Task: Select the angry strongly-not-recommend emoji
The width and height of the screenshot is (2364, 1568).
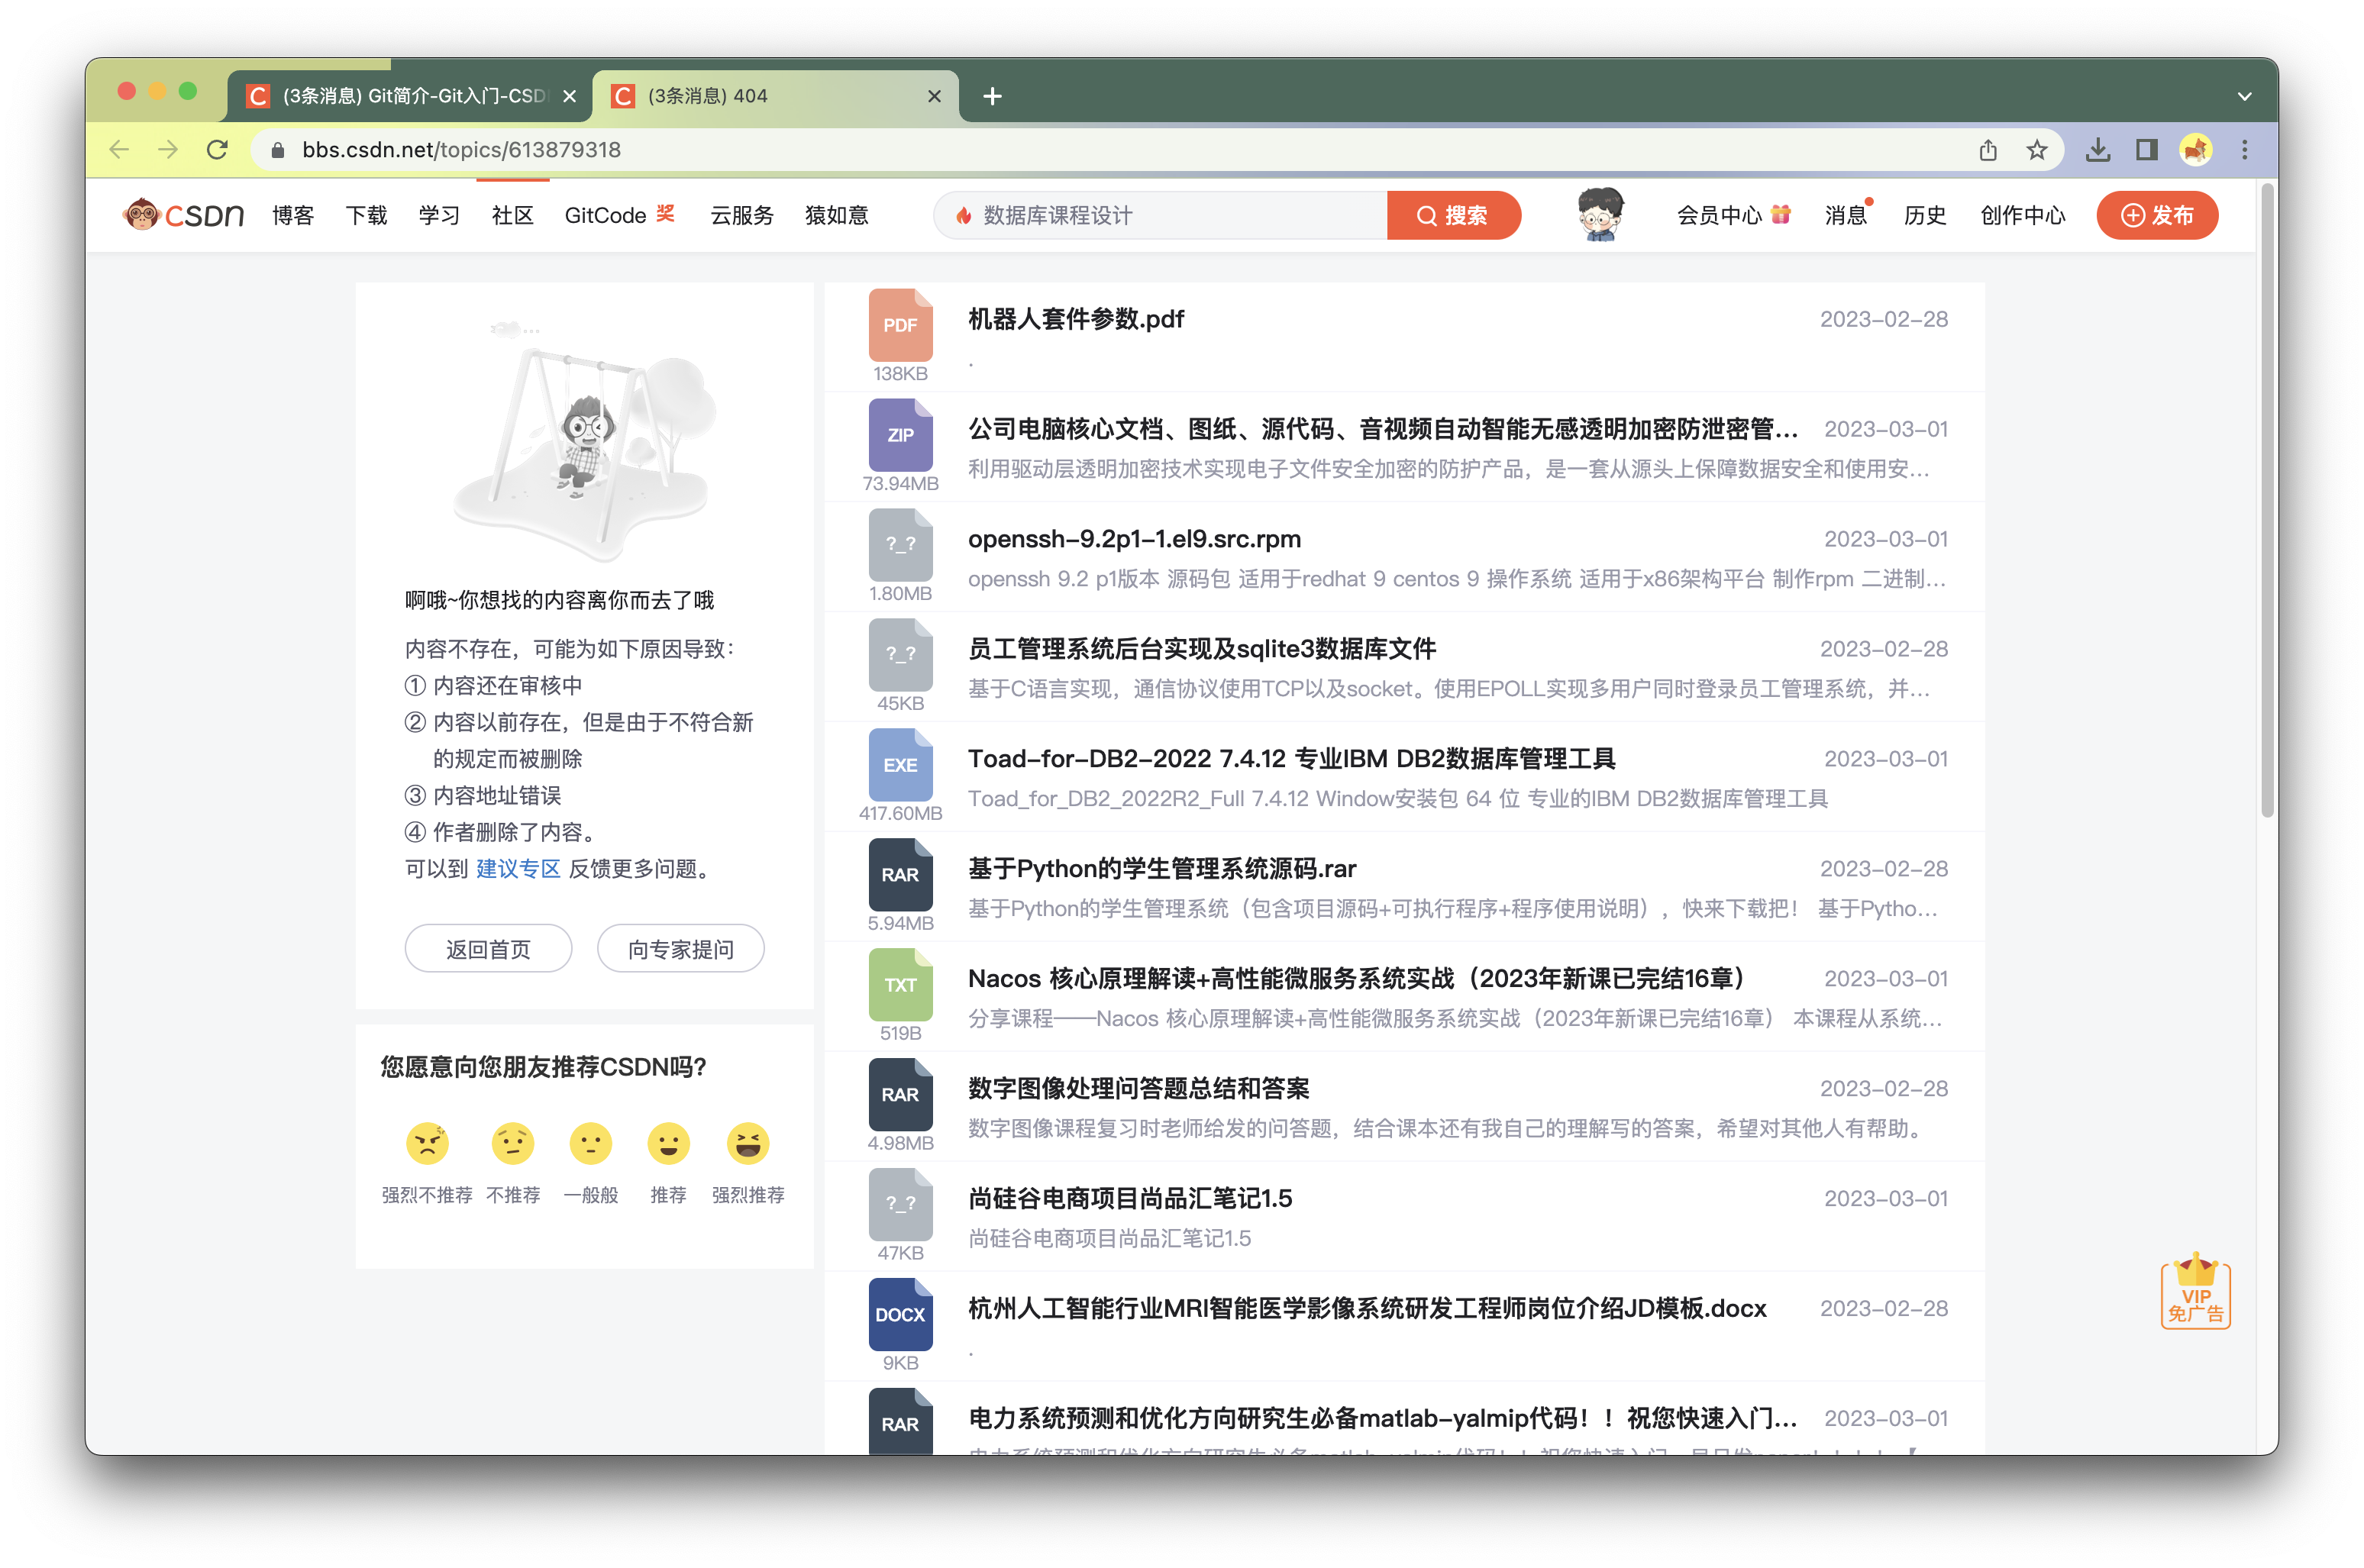Action: (x=427, y=1143)
